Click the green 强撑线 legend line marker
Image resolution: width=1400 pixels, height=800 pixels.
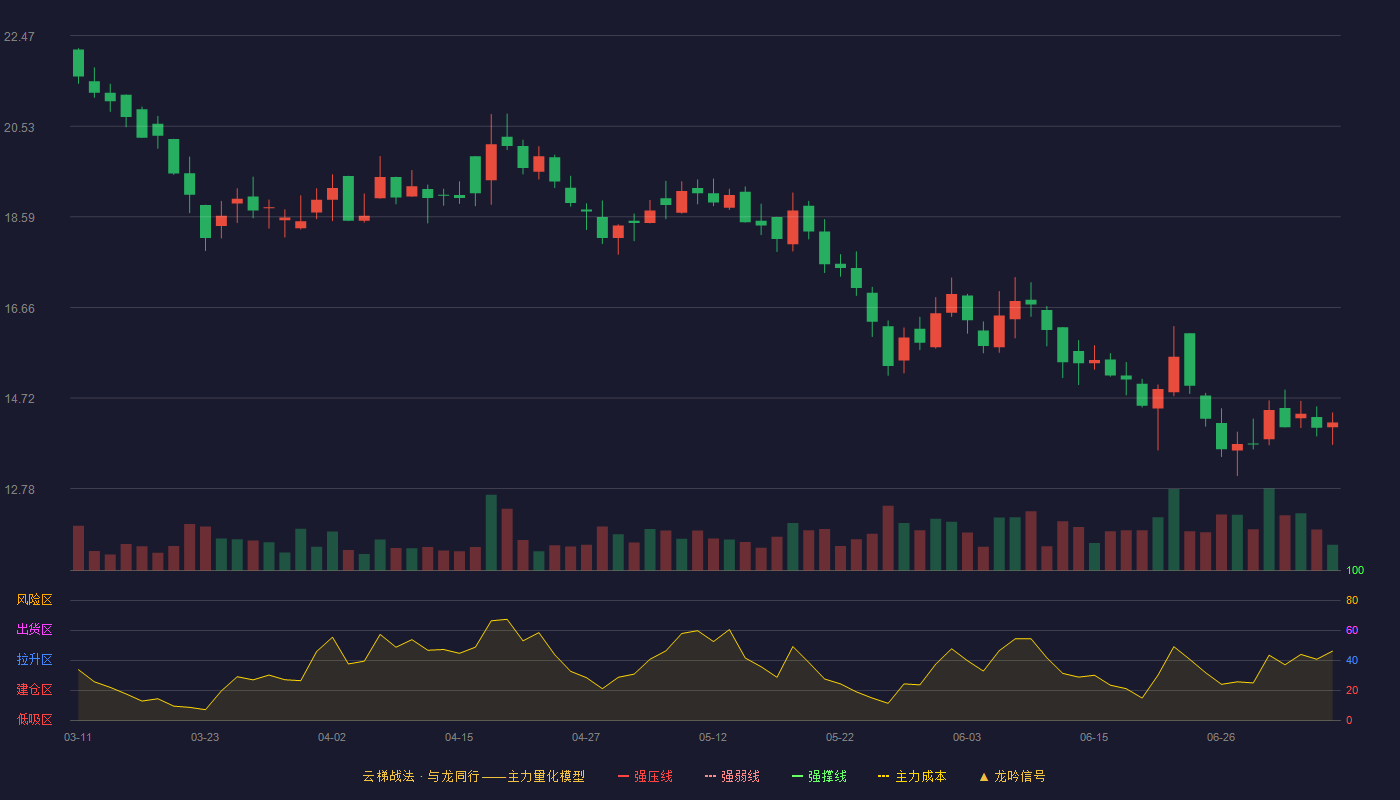[797, 776]
